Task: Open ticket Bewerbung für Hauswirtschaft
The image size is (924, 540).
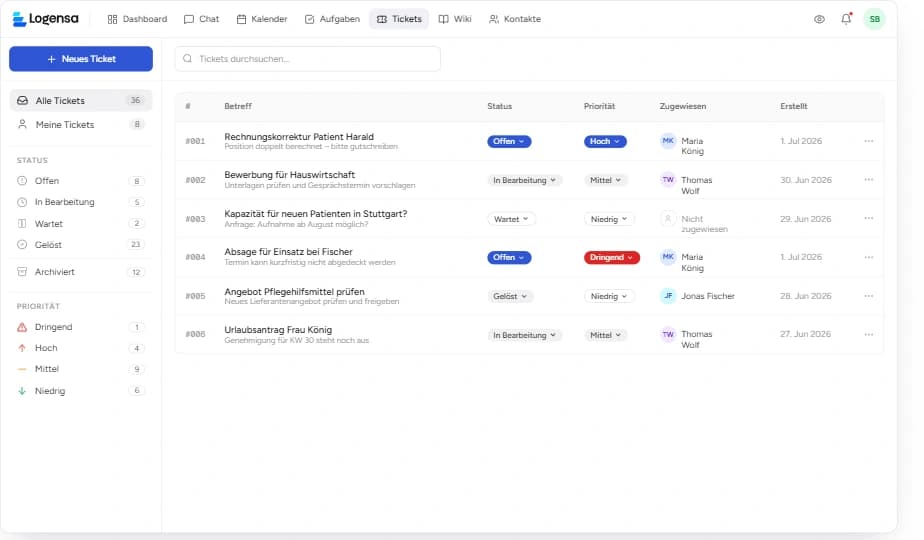Action: point(289,175)
